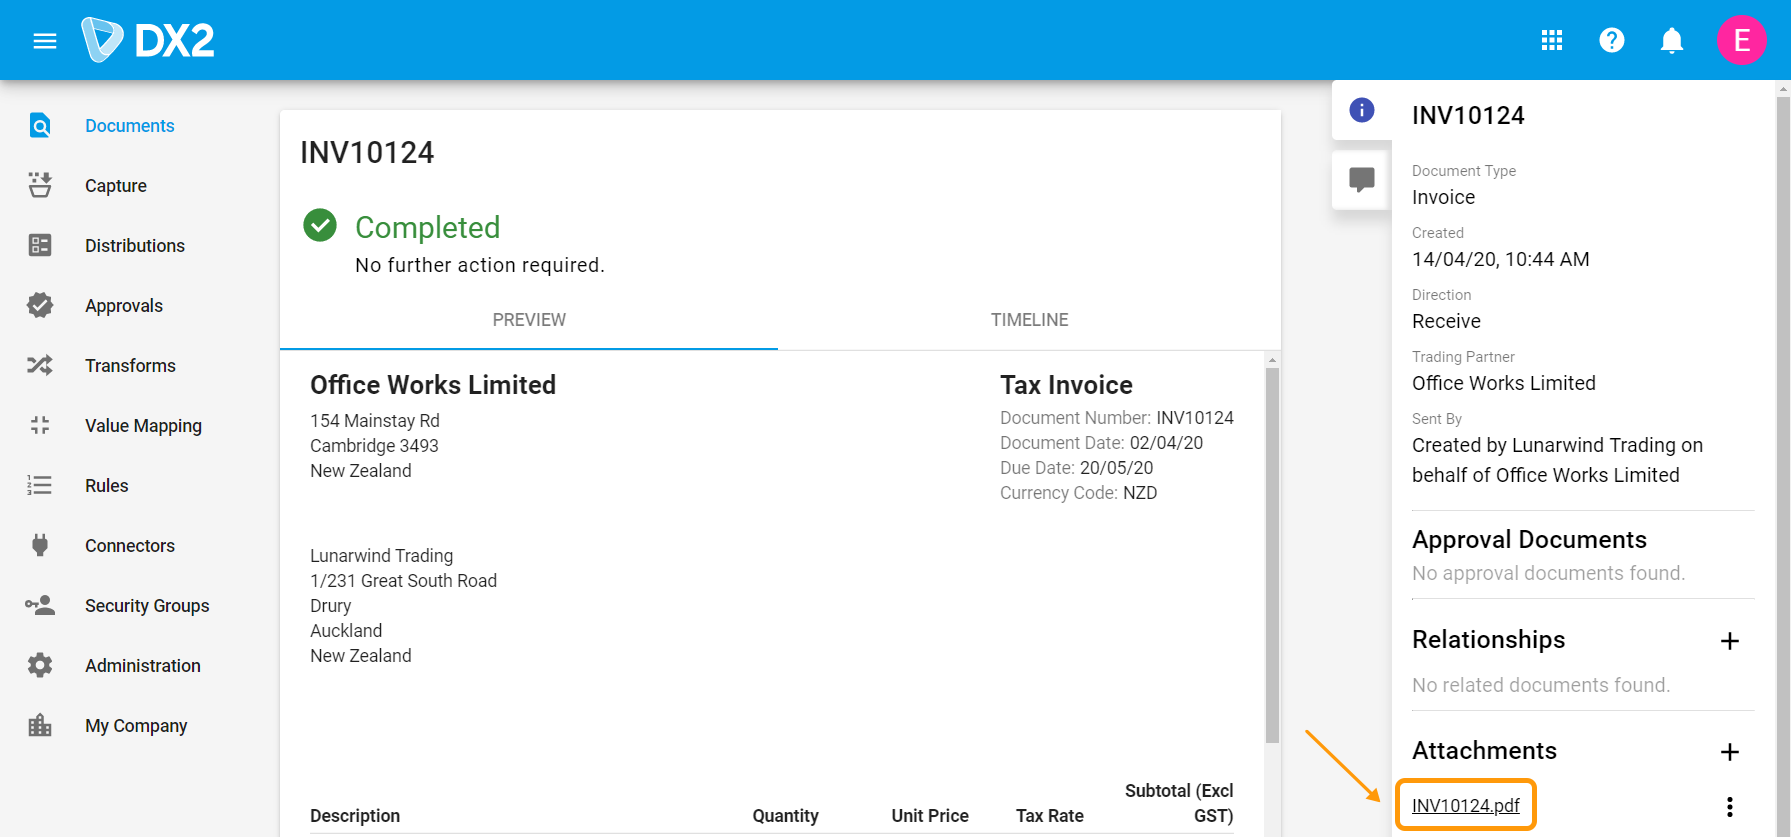Open the hamburger navigation menu
This screenshot has height=837, width=1791.
45,41
